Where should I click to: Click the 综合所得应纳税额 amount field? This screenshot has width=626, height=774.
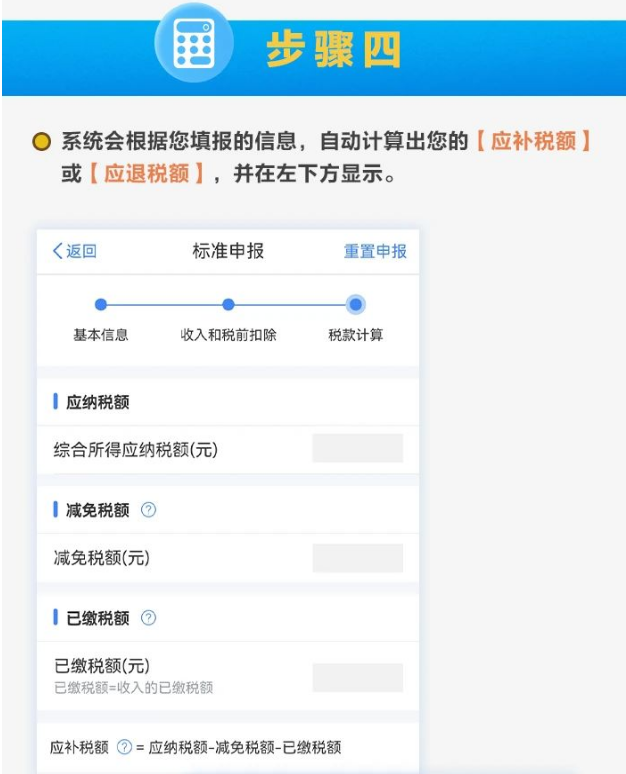pyautogui.click(x=358, y=448)
